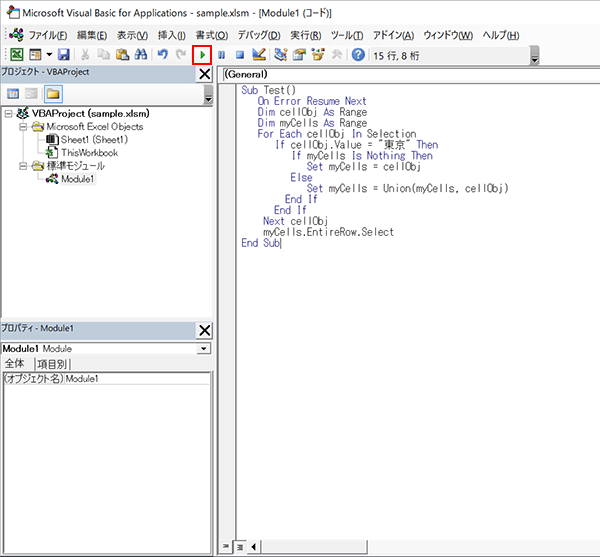The width and height of the screenshot is (600, 557).
Task: Open the Module1 Module object dropdown
Action: (204, 349)
